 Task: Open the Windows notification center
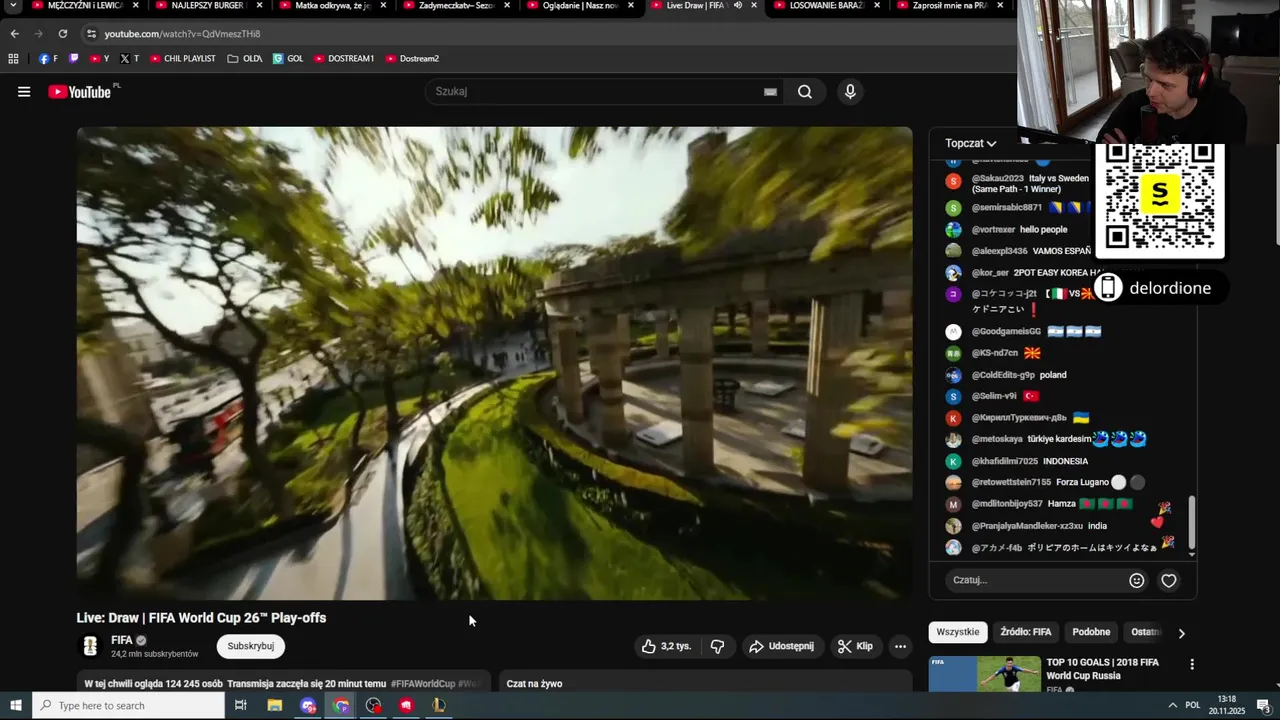1263,705
